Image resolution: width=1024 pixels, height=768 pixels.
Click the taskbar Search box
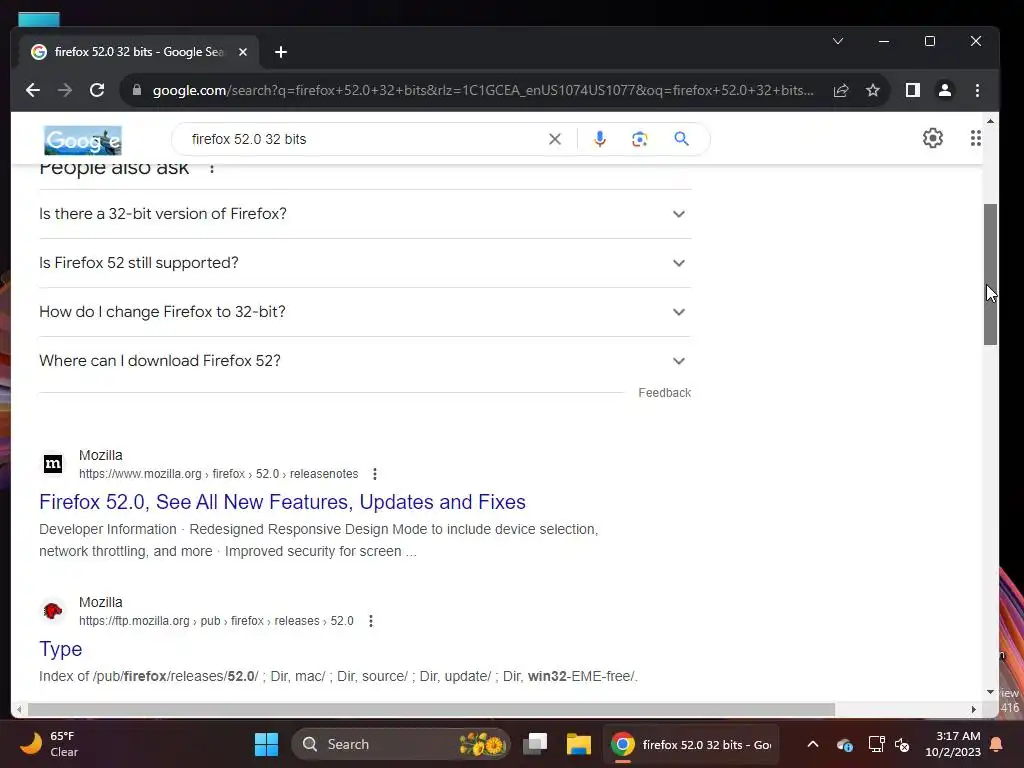point(400,744)
